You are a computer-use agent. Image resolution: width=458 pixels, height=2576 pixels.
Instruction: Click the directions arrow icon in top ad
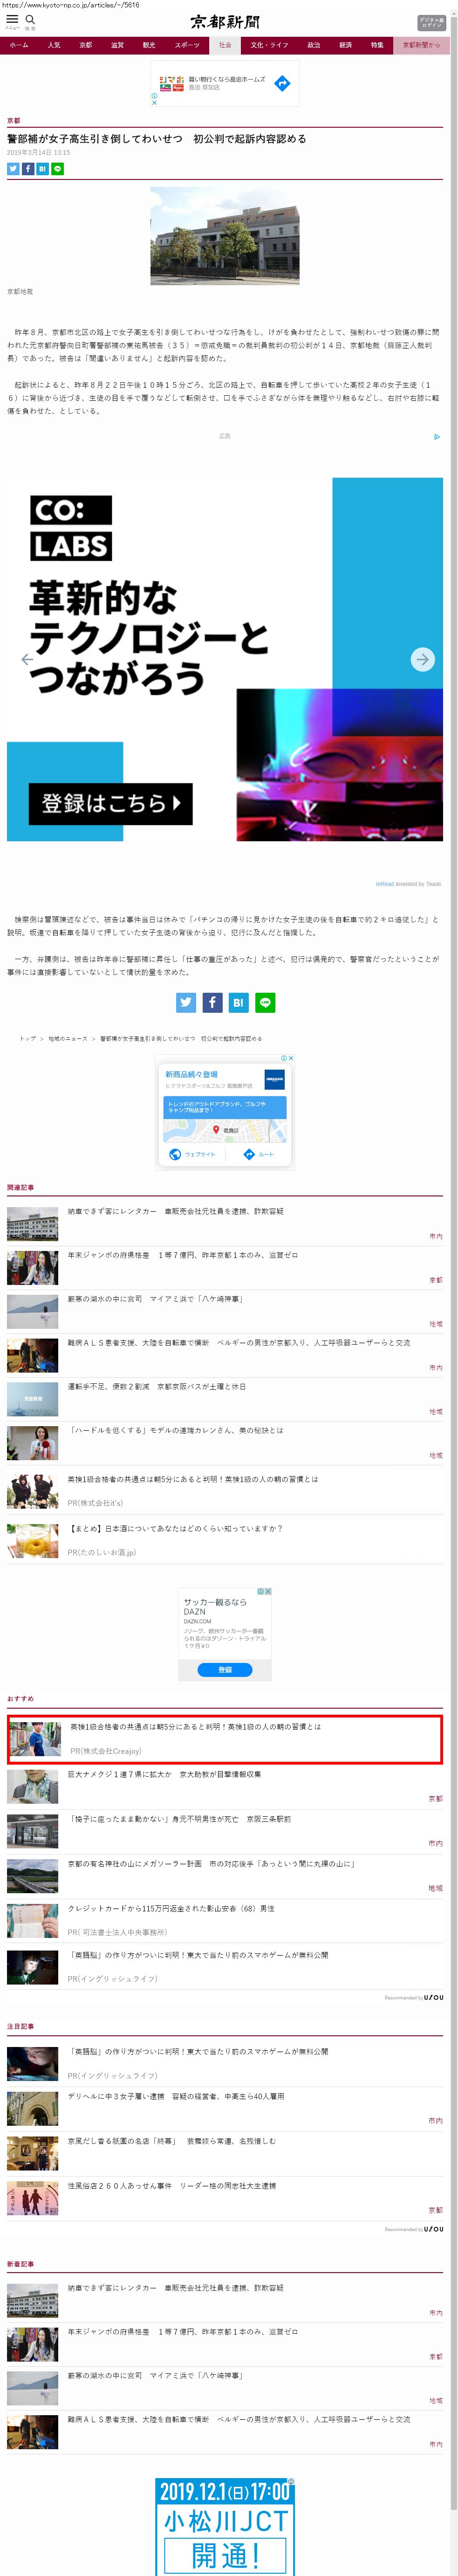[x=282, y=84]
